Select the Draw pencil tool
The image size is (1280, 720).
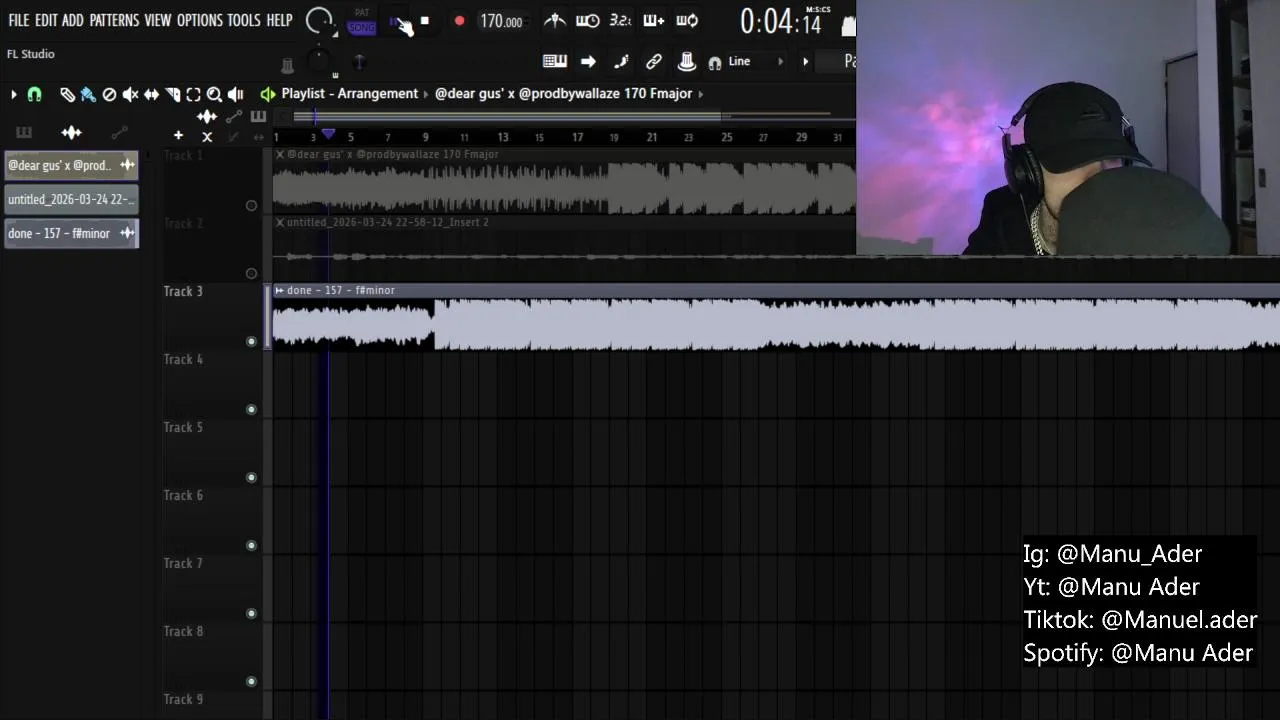[x=67, y=94]
